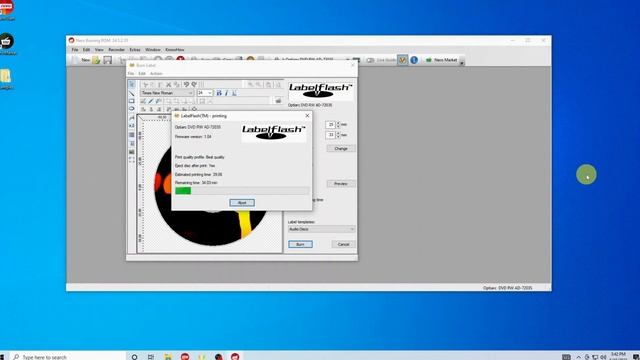Screen dimensions: 640x360
Task: Click the upper mm value field
Action: click(331, 124)
